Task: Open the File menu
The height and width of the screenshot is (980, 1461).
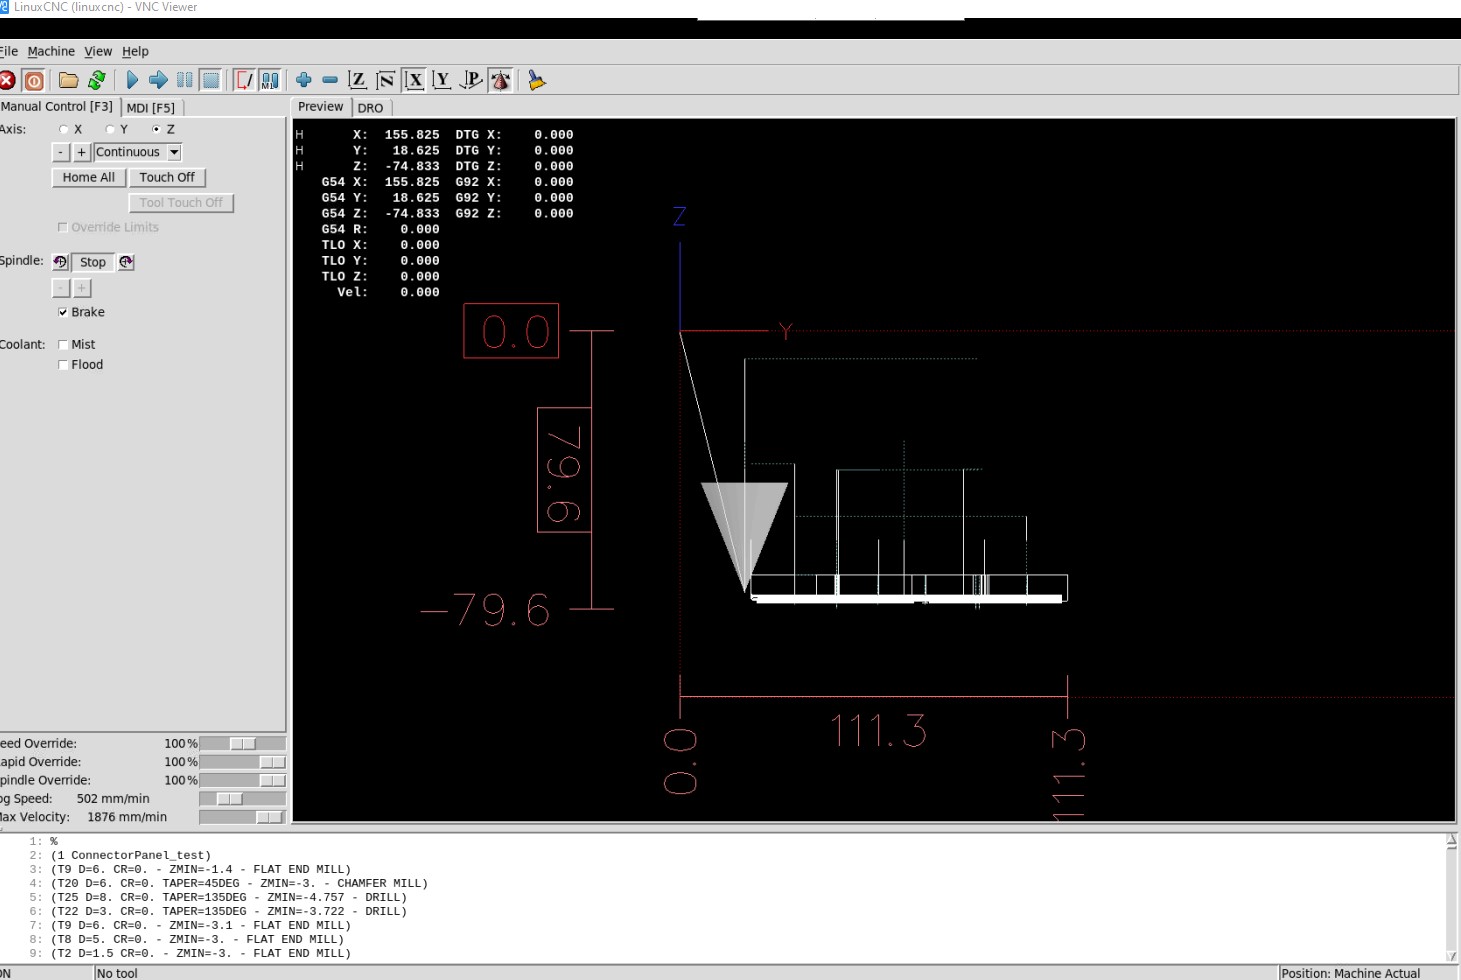Action: coord(9,51)
